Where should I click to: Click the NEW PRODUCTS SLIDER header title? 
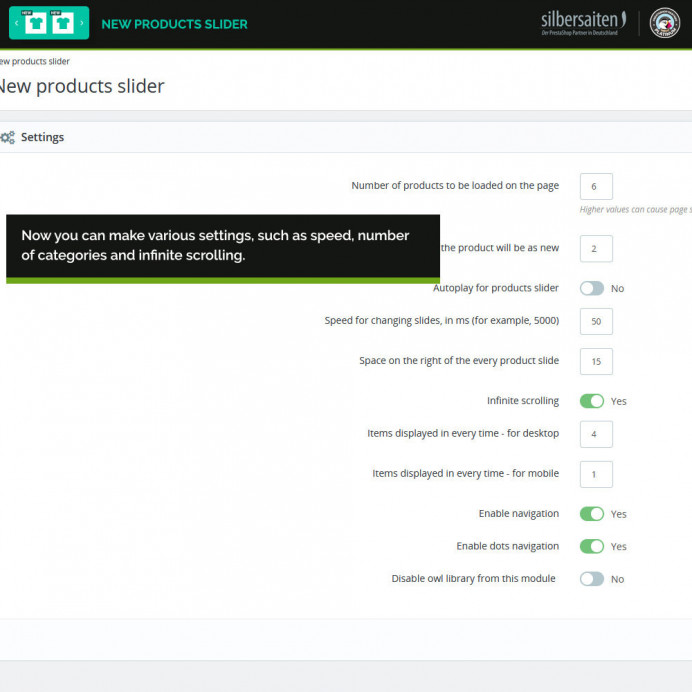174,24
